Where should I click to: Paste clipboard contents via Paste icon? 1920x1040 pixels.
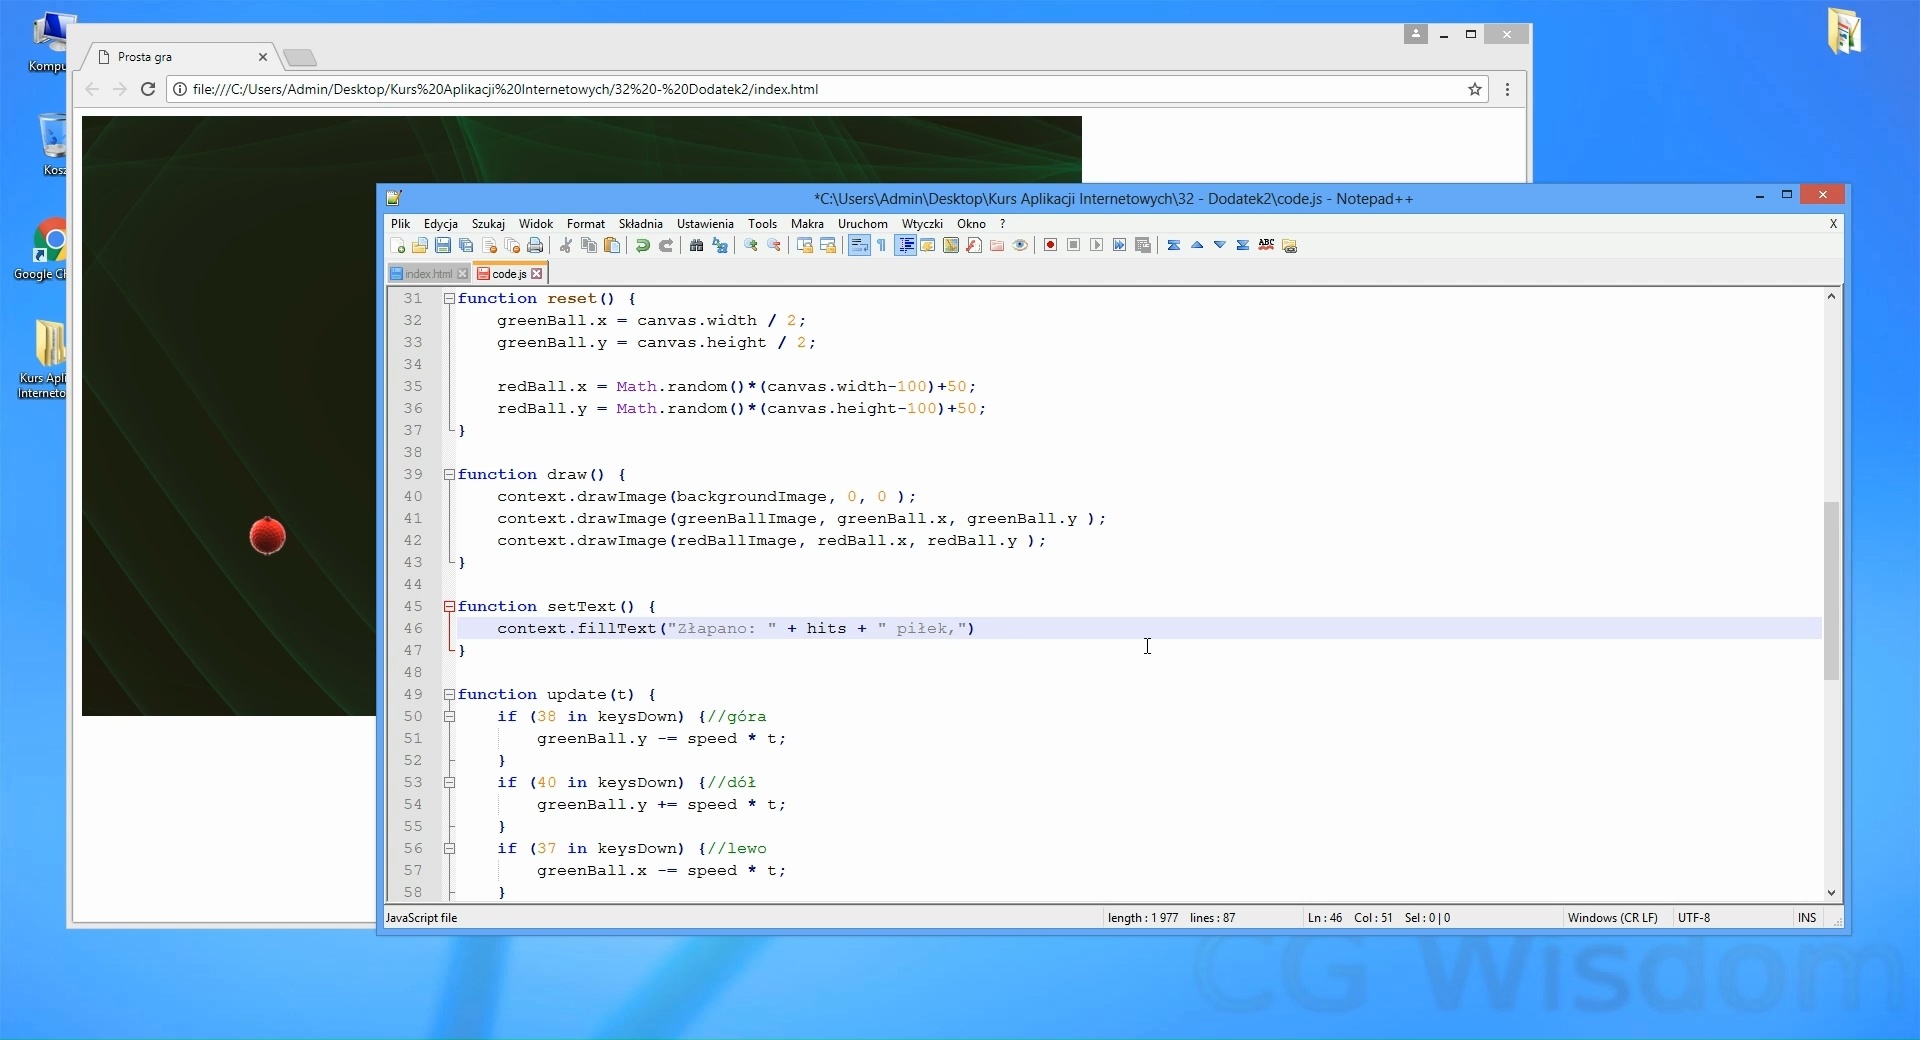tap(612, 246)
